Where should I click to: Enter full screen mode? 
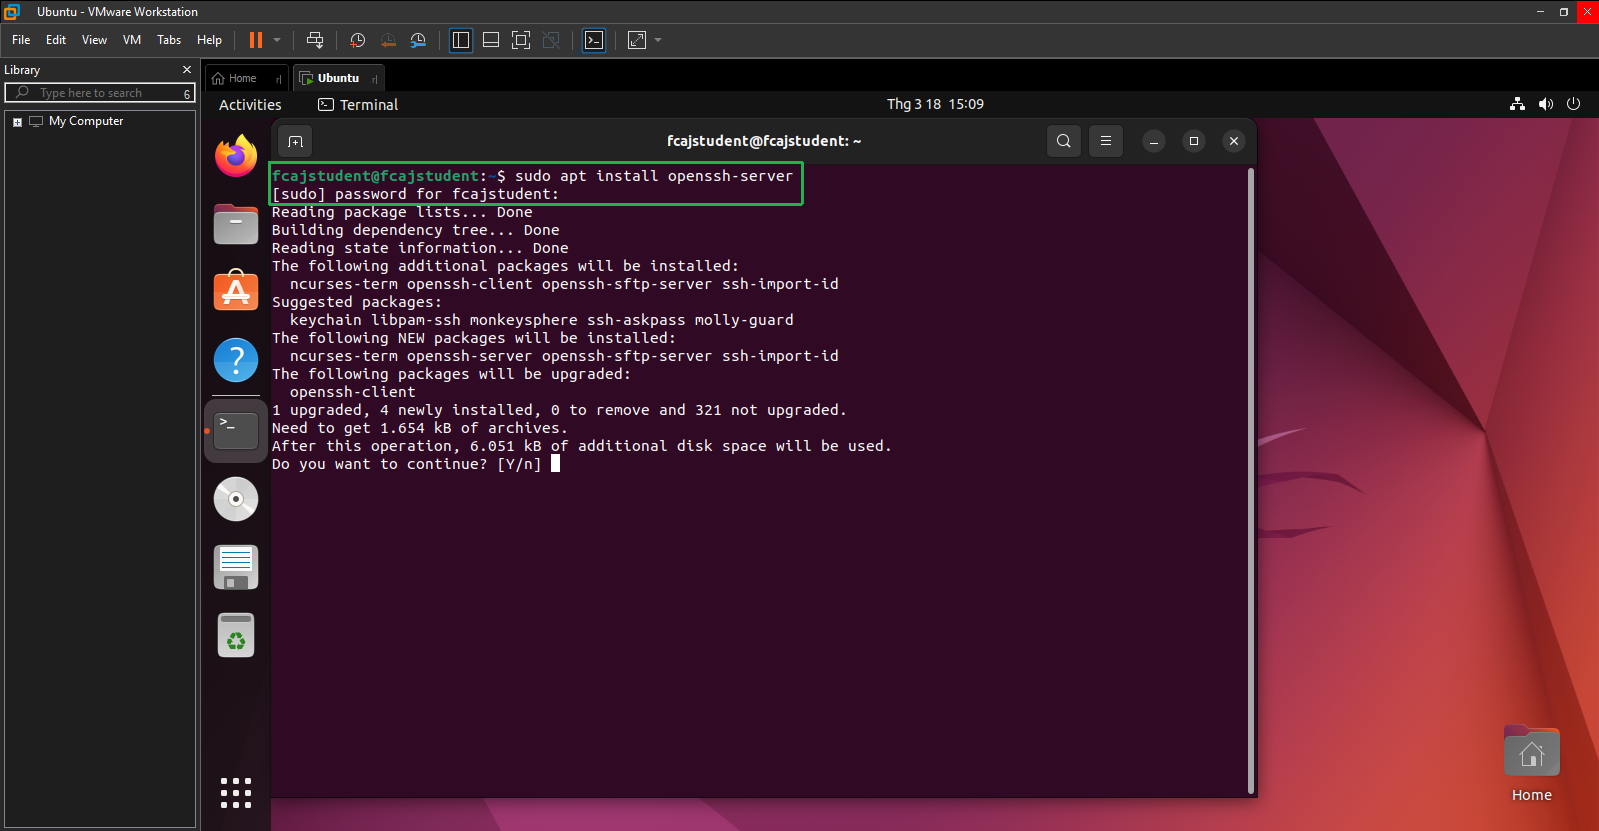click(521, 40)
